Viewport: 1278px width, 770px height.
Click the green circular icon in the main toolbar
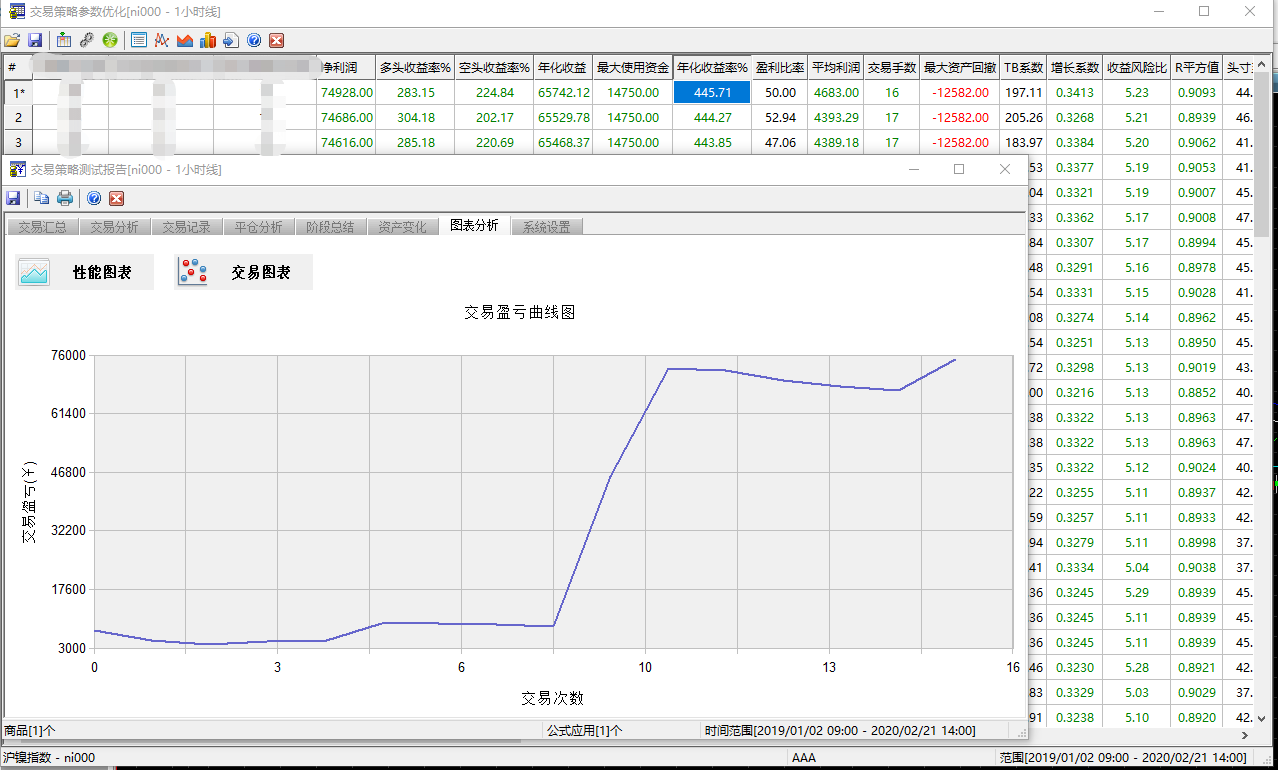[110, 40]
